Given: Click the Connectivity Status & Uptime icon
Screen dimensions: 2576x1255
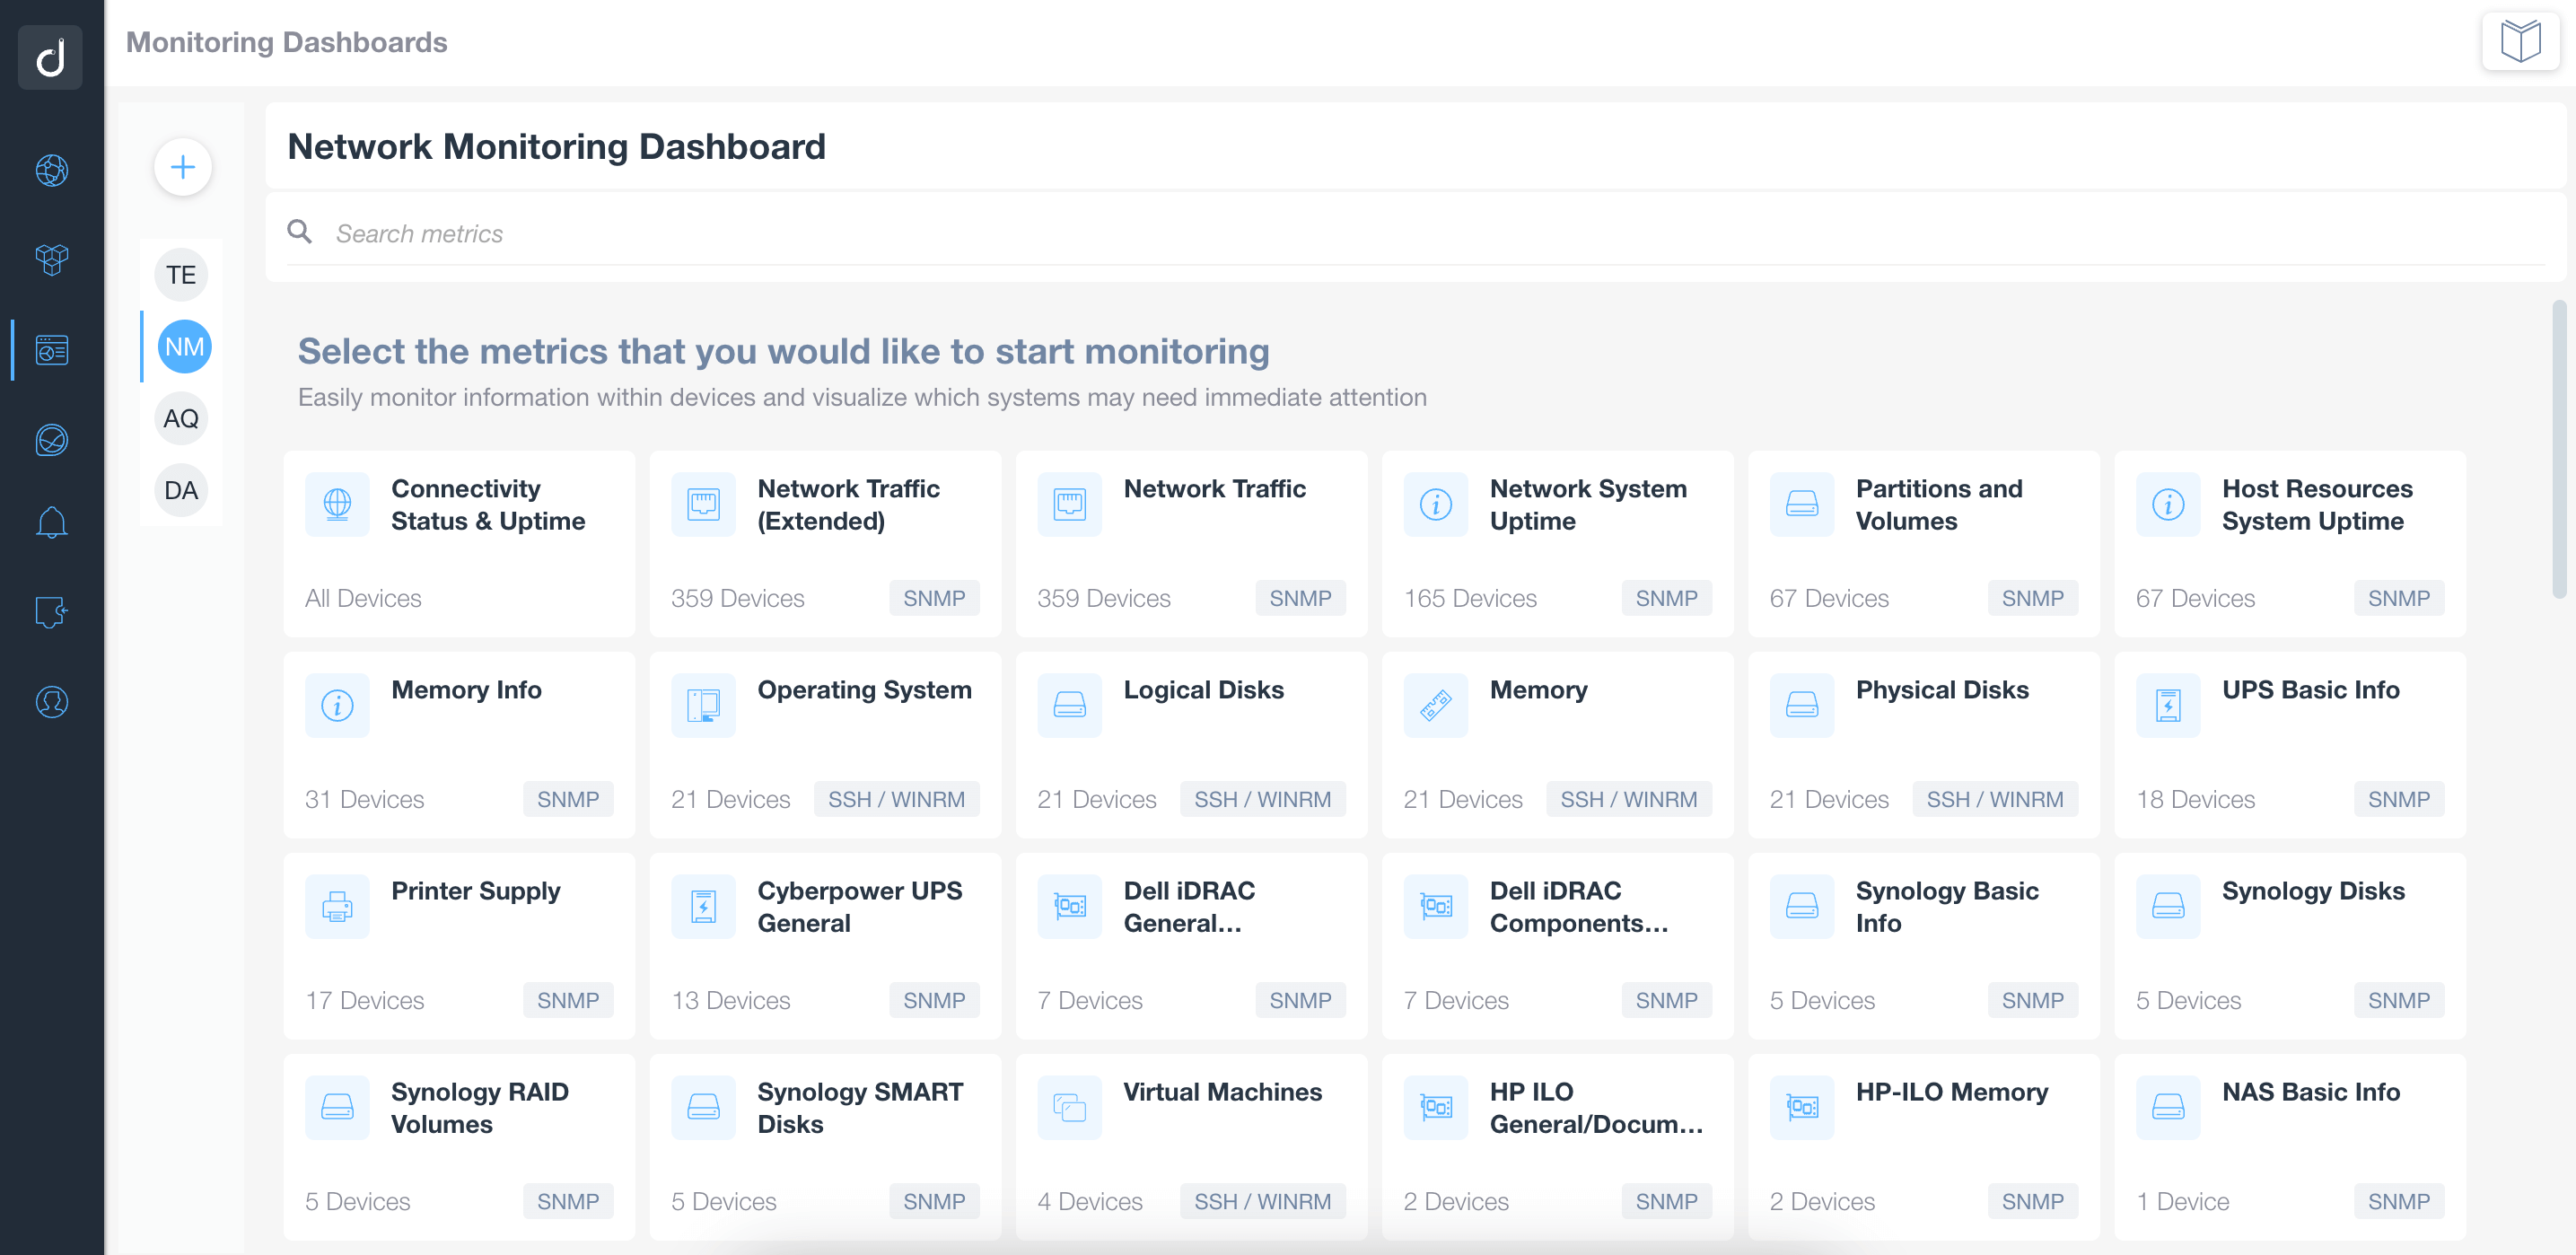Looking at the screenshot, I should click(x=337, y=505).
